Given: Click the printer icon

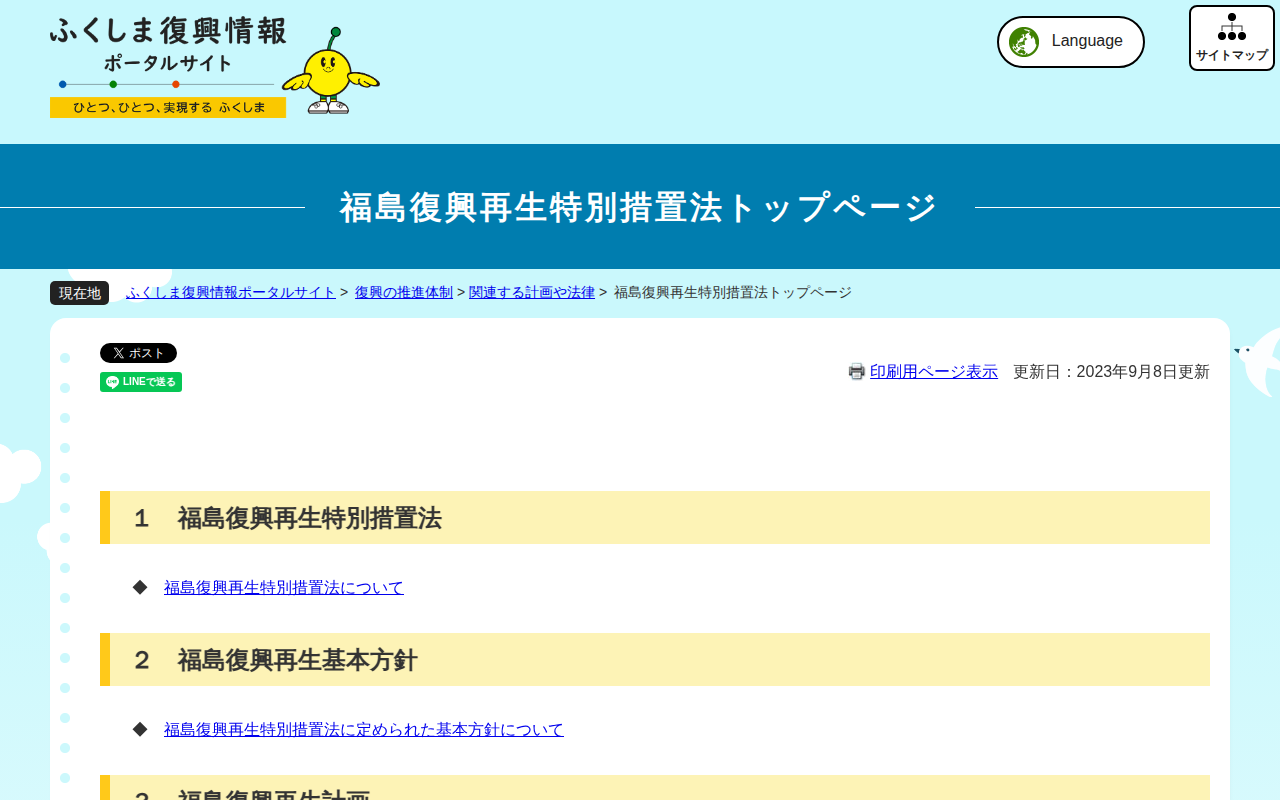Looking at the screenshot, I should point(857,372).
